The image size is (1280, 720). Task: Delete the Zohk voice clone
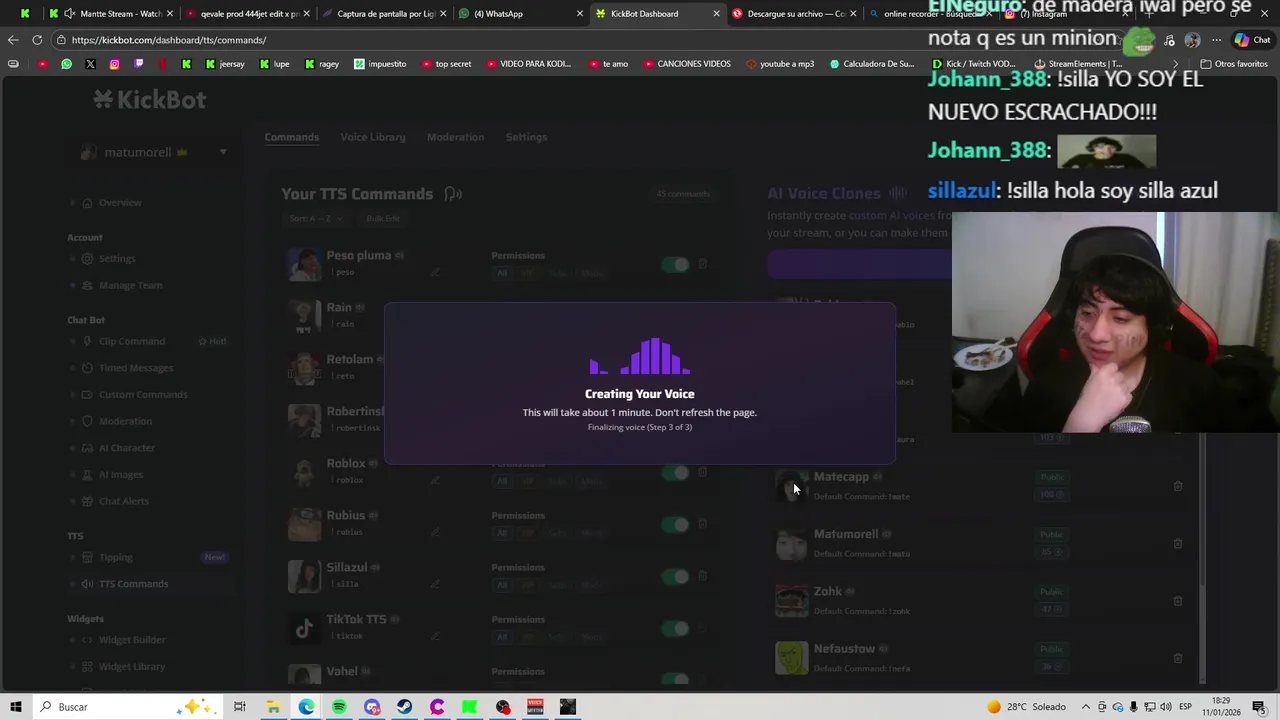(1177, 601)
